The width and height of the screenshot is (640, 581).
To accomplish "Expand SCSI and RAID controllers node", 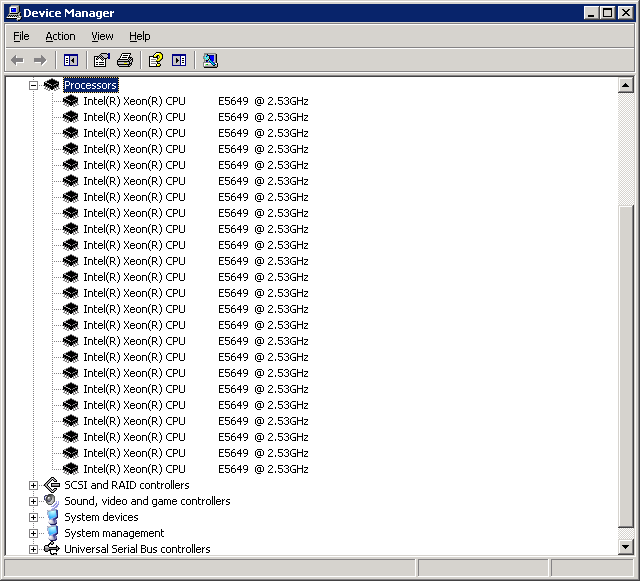I will click(x=33, y=485).
